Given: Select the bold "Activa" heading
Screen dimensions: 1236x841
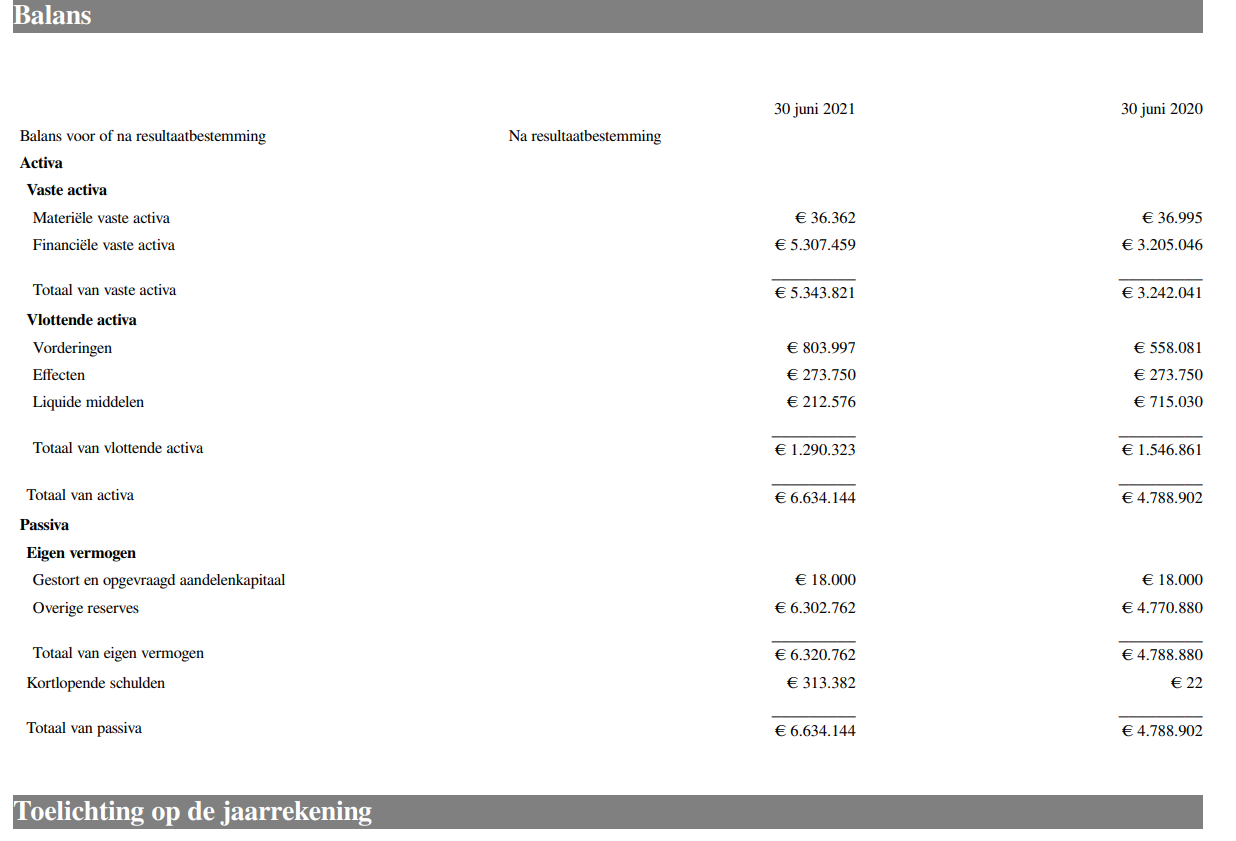Looking at the screenshot, I should (x=41, y=163).
